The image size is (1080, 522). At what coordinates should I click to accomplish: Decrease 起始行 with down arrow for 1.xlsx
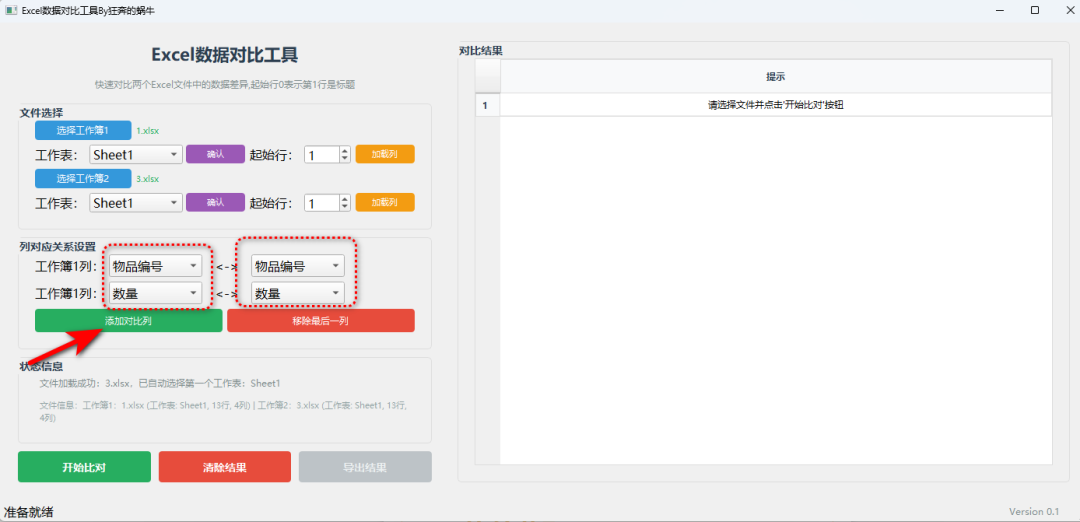345,159
